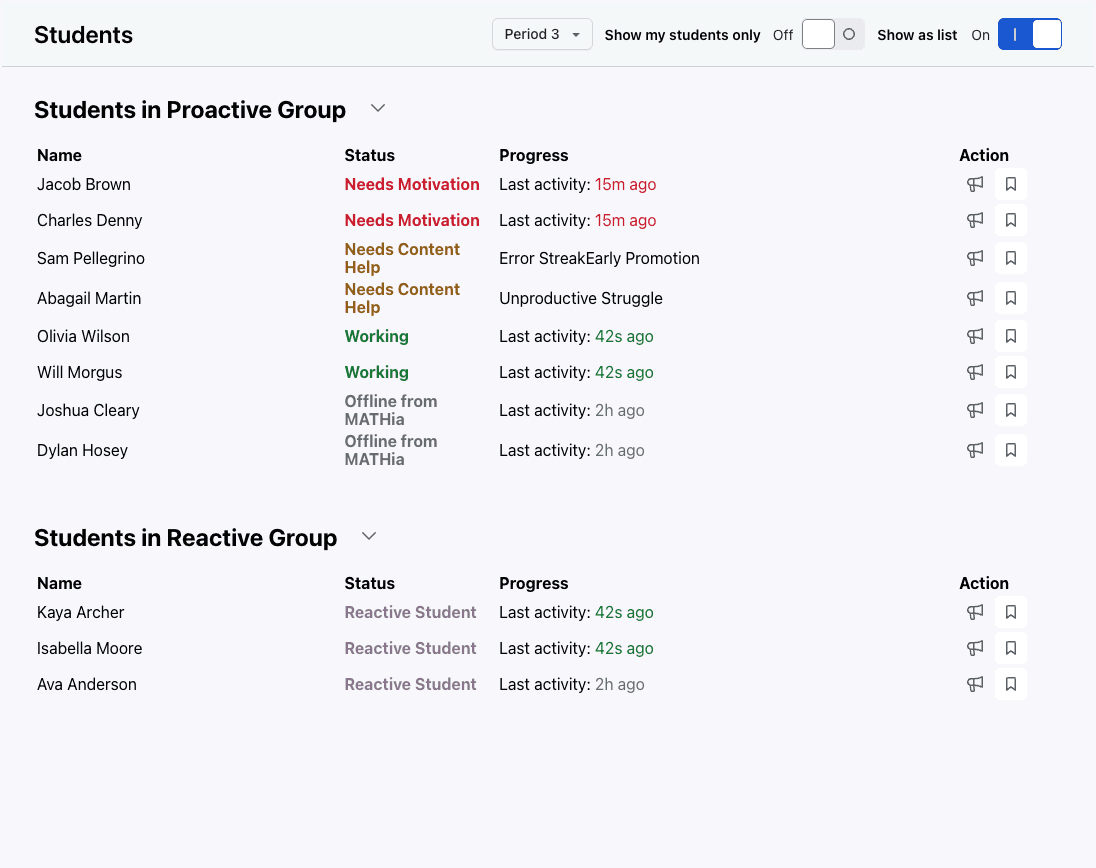
Task: Click the Students in Proactive Group heading
Action: pos(190,110)
